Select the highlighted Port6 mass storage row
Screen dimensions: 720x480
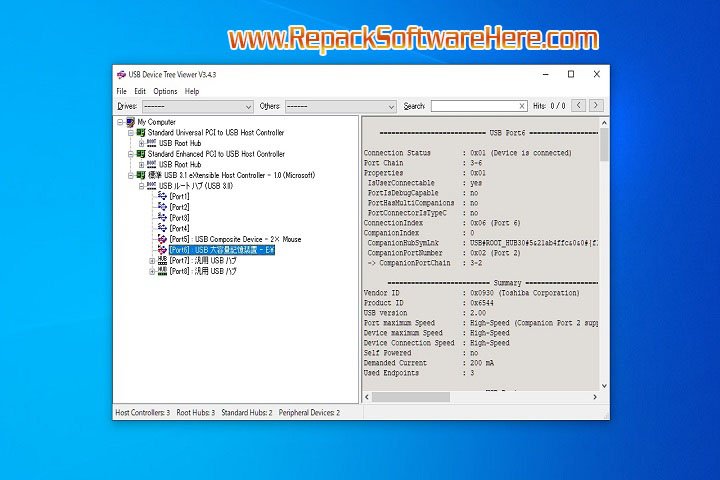(222, 249)
